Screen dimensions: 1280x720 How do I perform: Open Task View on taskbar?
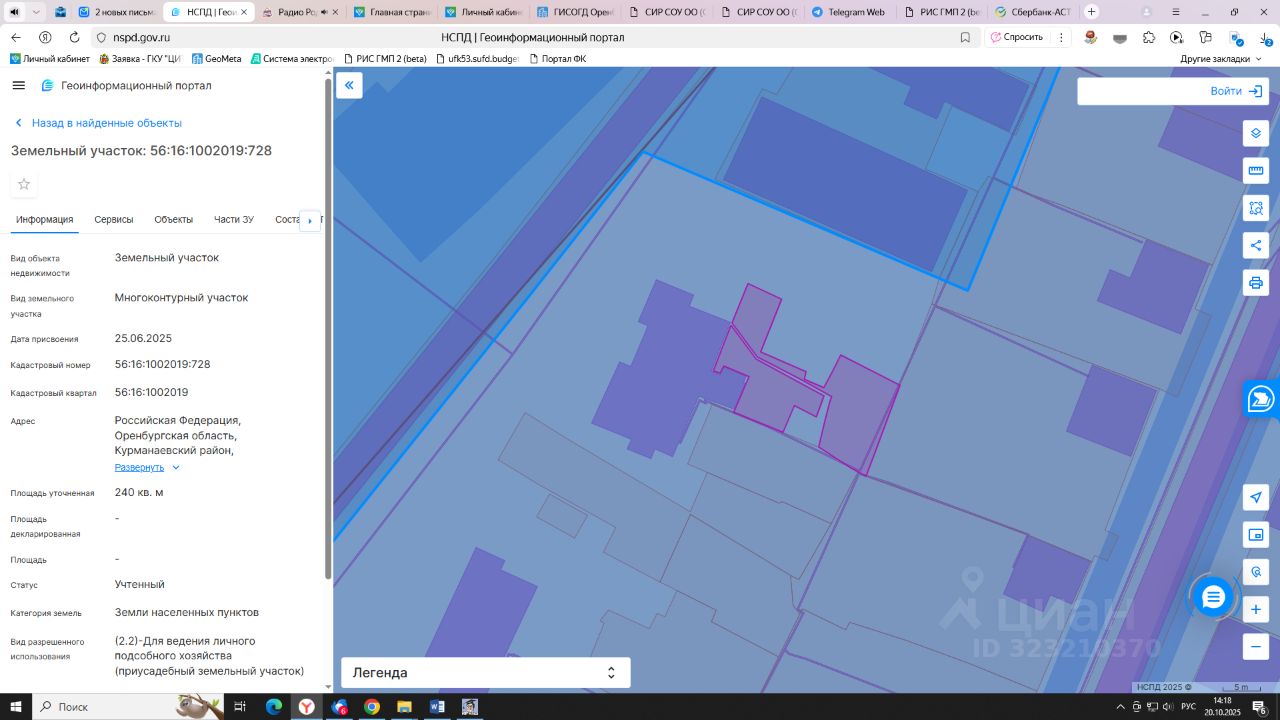click(x=240, y=707)
